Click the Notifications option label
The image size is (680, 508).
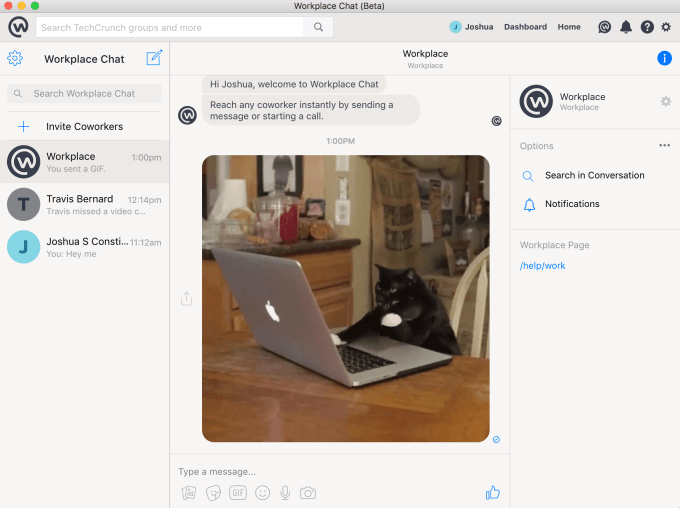(x=572, y=204)
